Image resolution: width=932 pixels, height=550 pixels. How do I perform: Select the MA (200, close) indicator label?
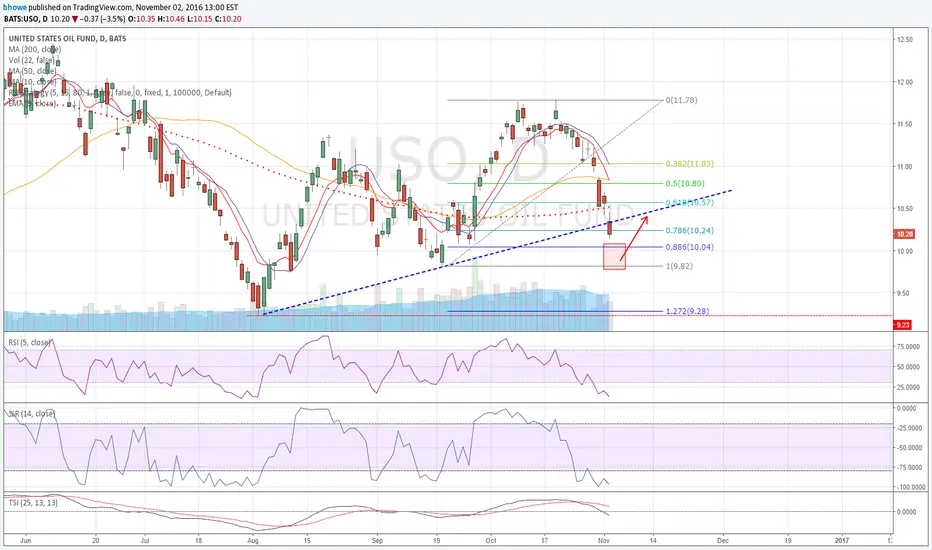click(x=34, y=49)
